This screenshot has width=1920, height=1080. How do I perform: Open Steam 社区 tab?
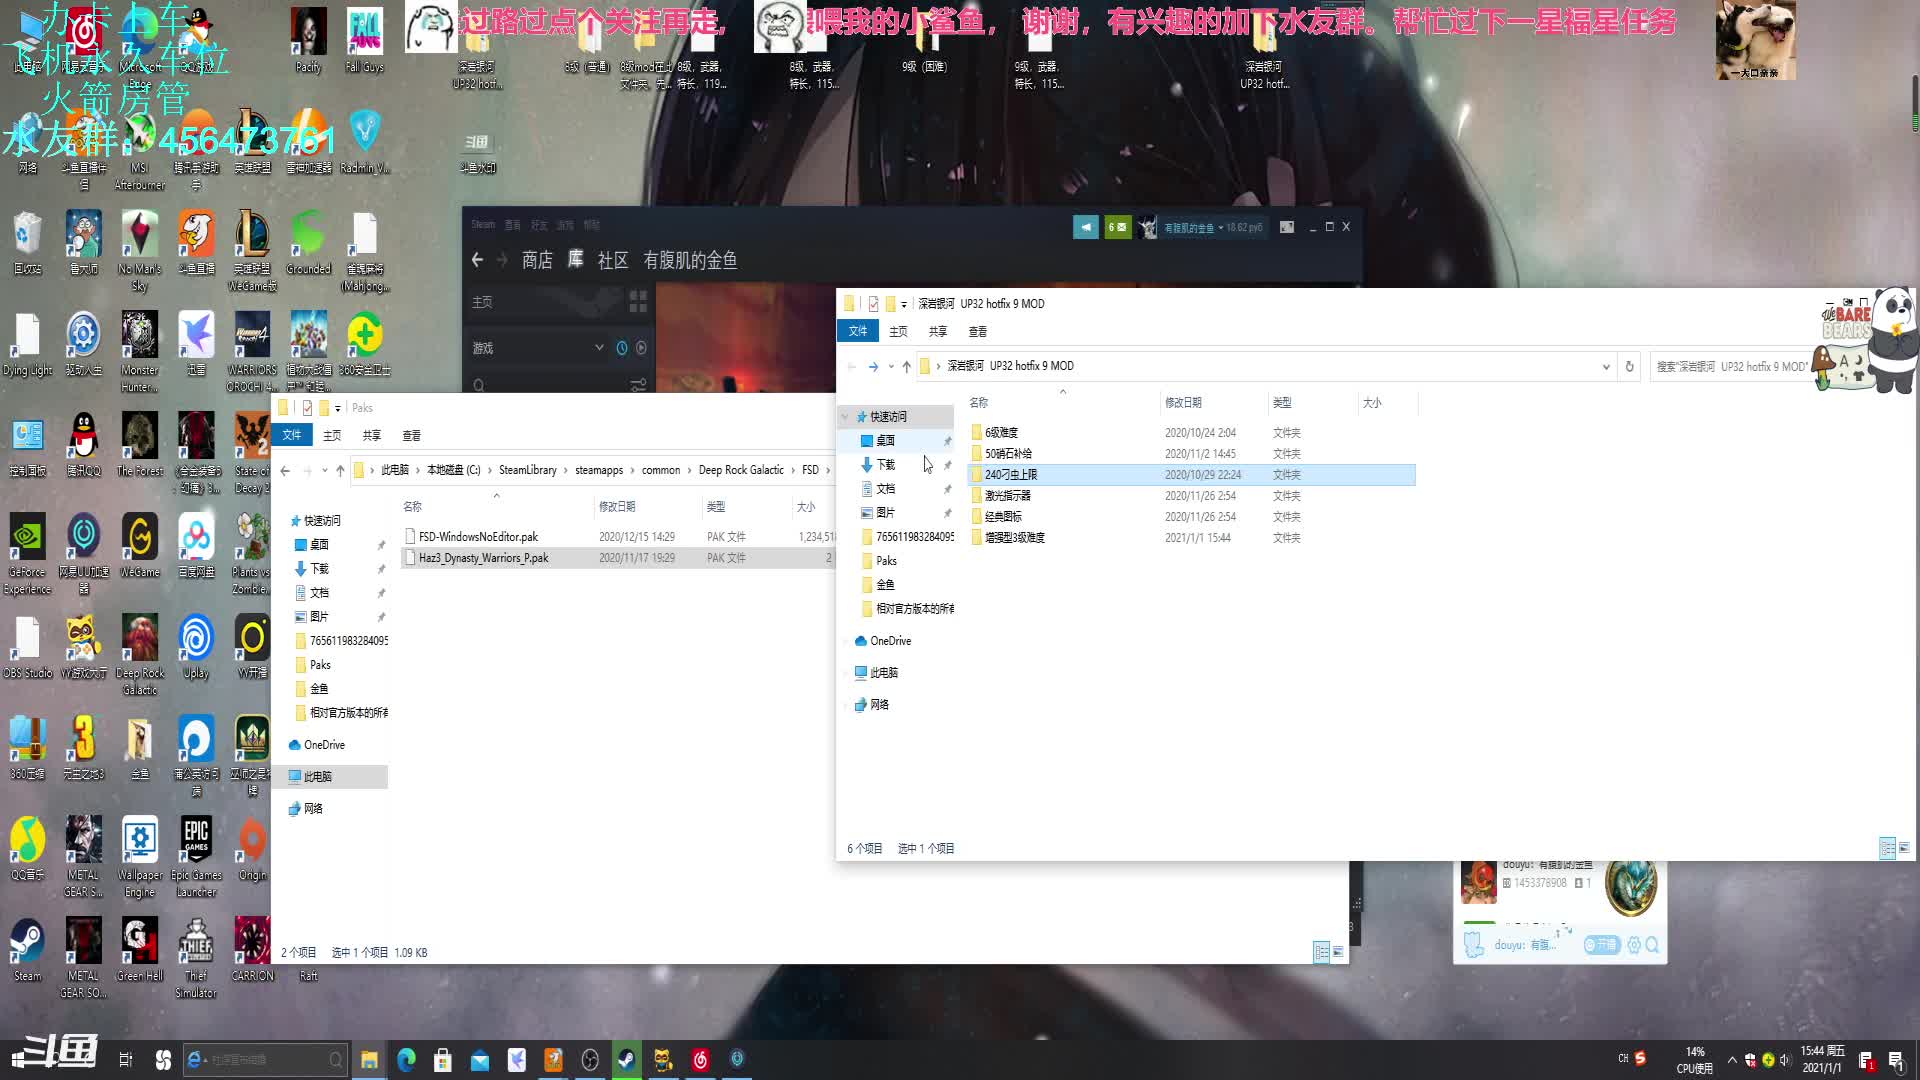click(613, 260)
